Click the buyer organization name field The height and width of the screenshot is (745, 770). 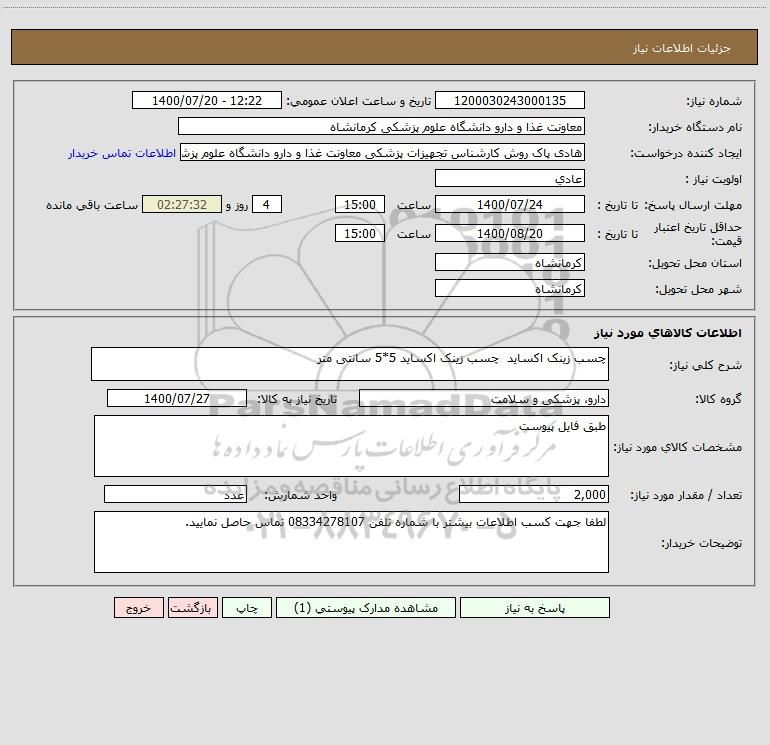tap(381, 126)
